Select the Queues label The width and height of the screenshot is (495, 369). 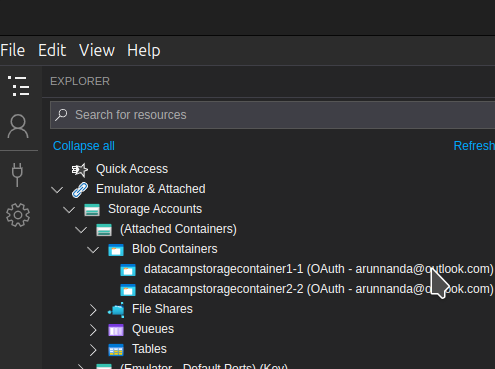coord(153,329)
